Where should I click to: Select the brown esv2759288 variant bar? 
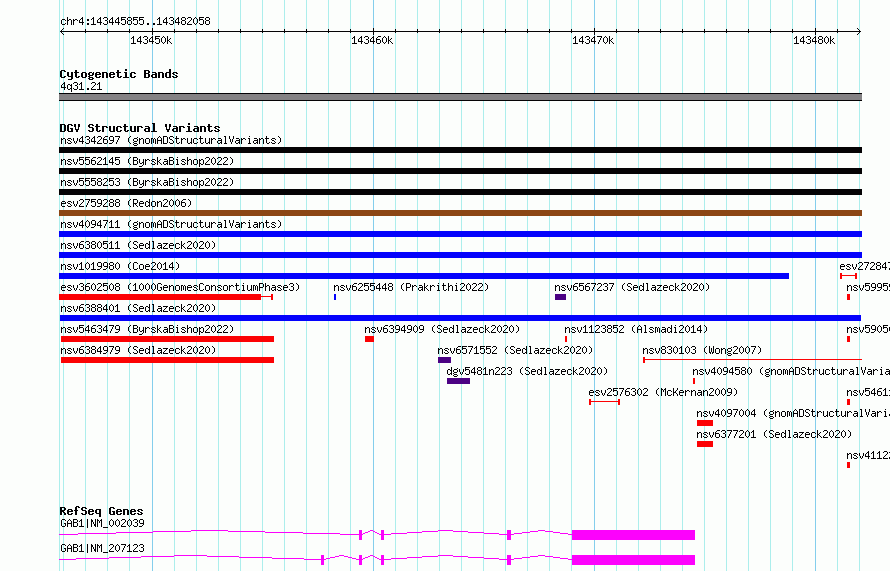(x=460, y=213)
